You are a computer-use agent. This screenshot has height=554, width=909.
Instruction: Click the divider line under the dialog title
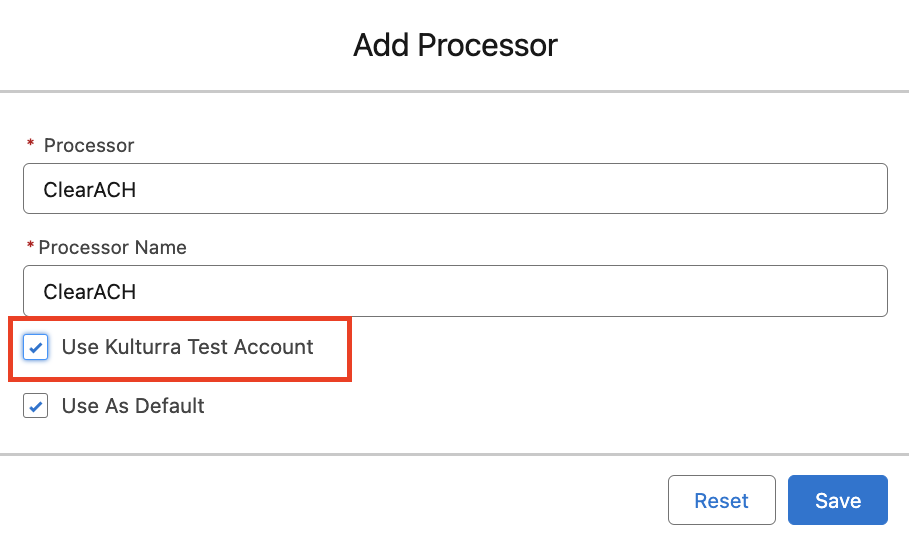(x=455, y=92)
